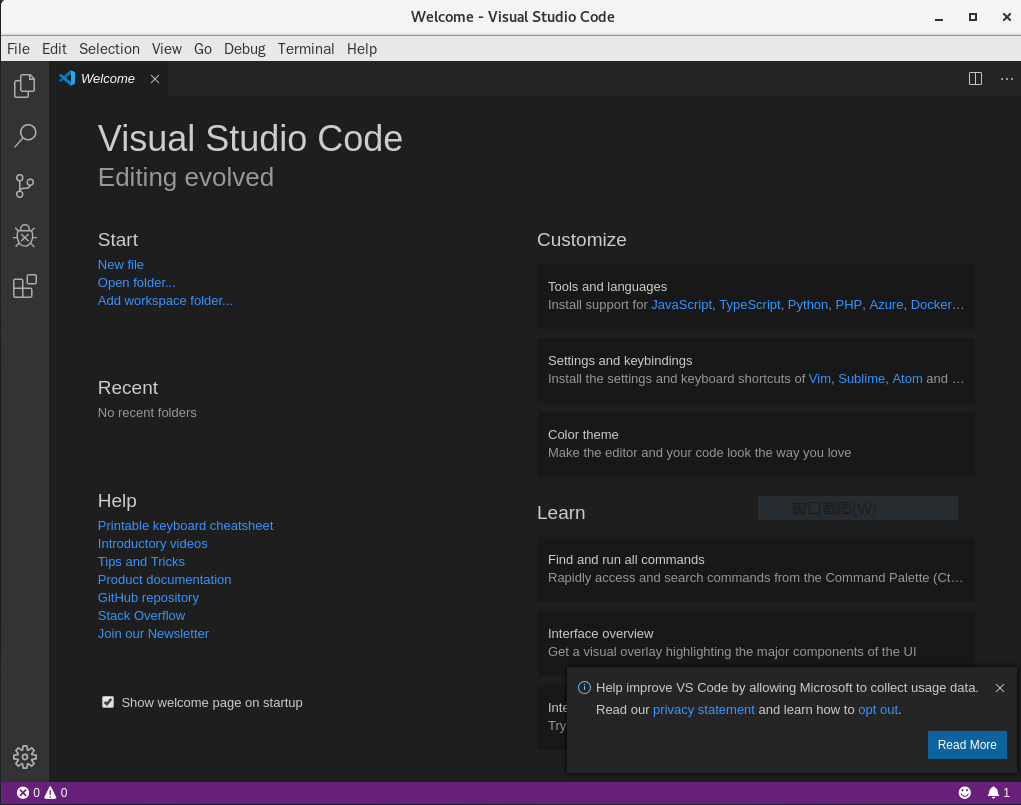This screenshot has height=805, width=1021.
Task: Click the split editor icon
Action: (975, 79)
